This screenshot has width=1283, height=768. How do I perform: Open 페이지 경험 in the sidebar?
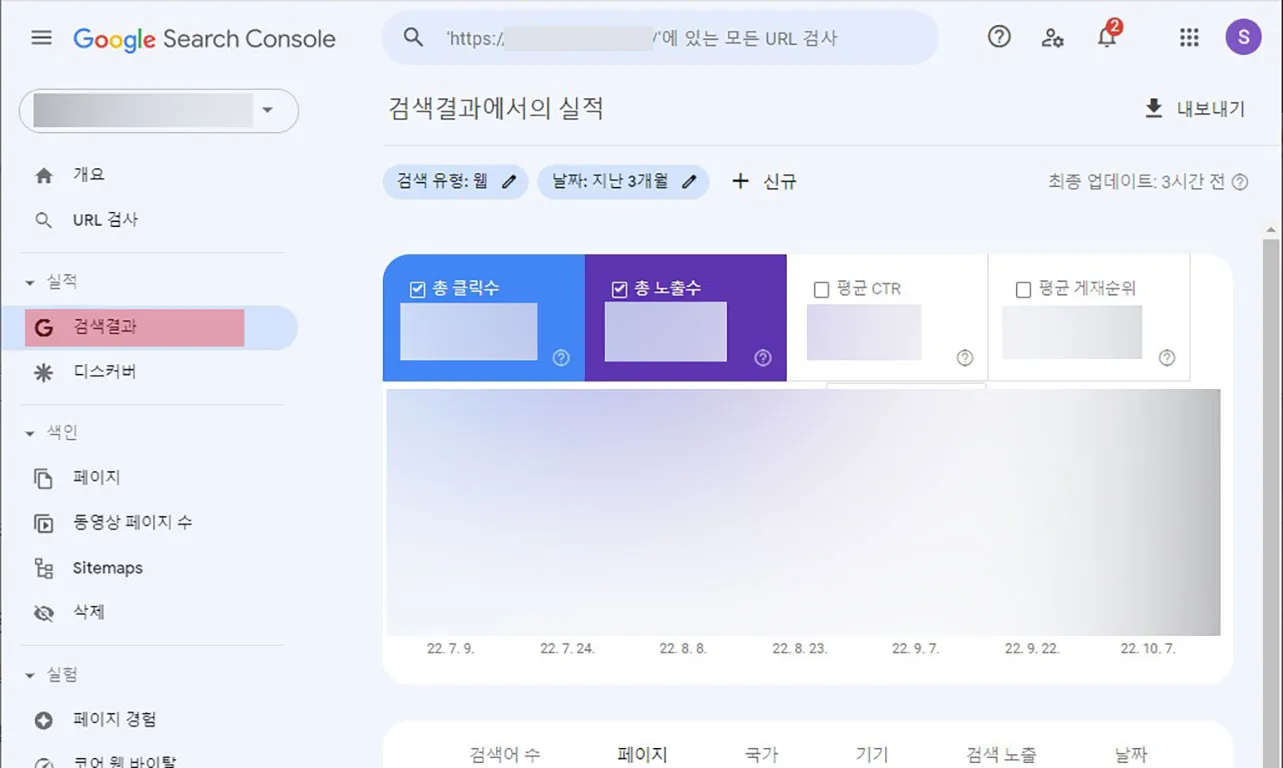point(114,720)
